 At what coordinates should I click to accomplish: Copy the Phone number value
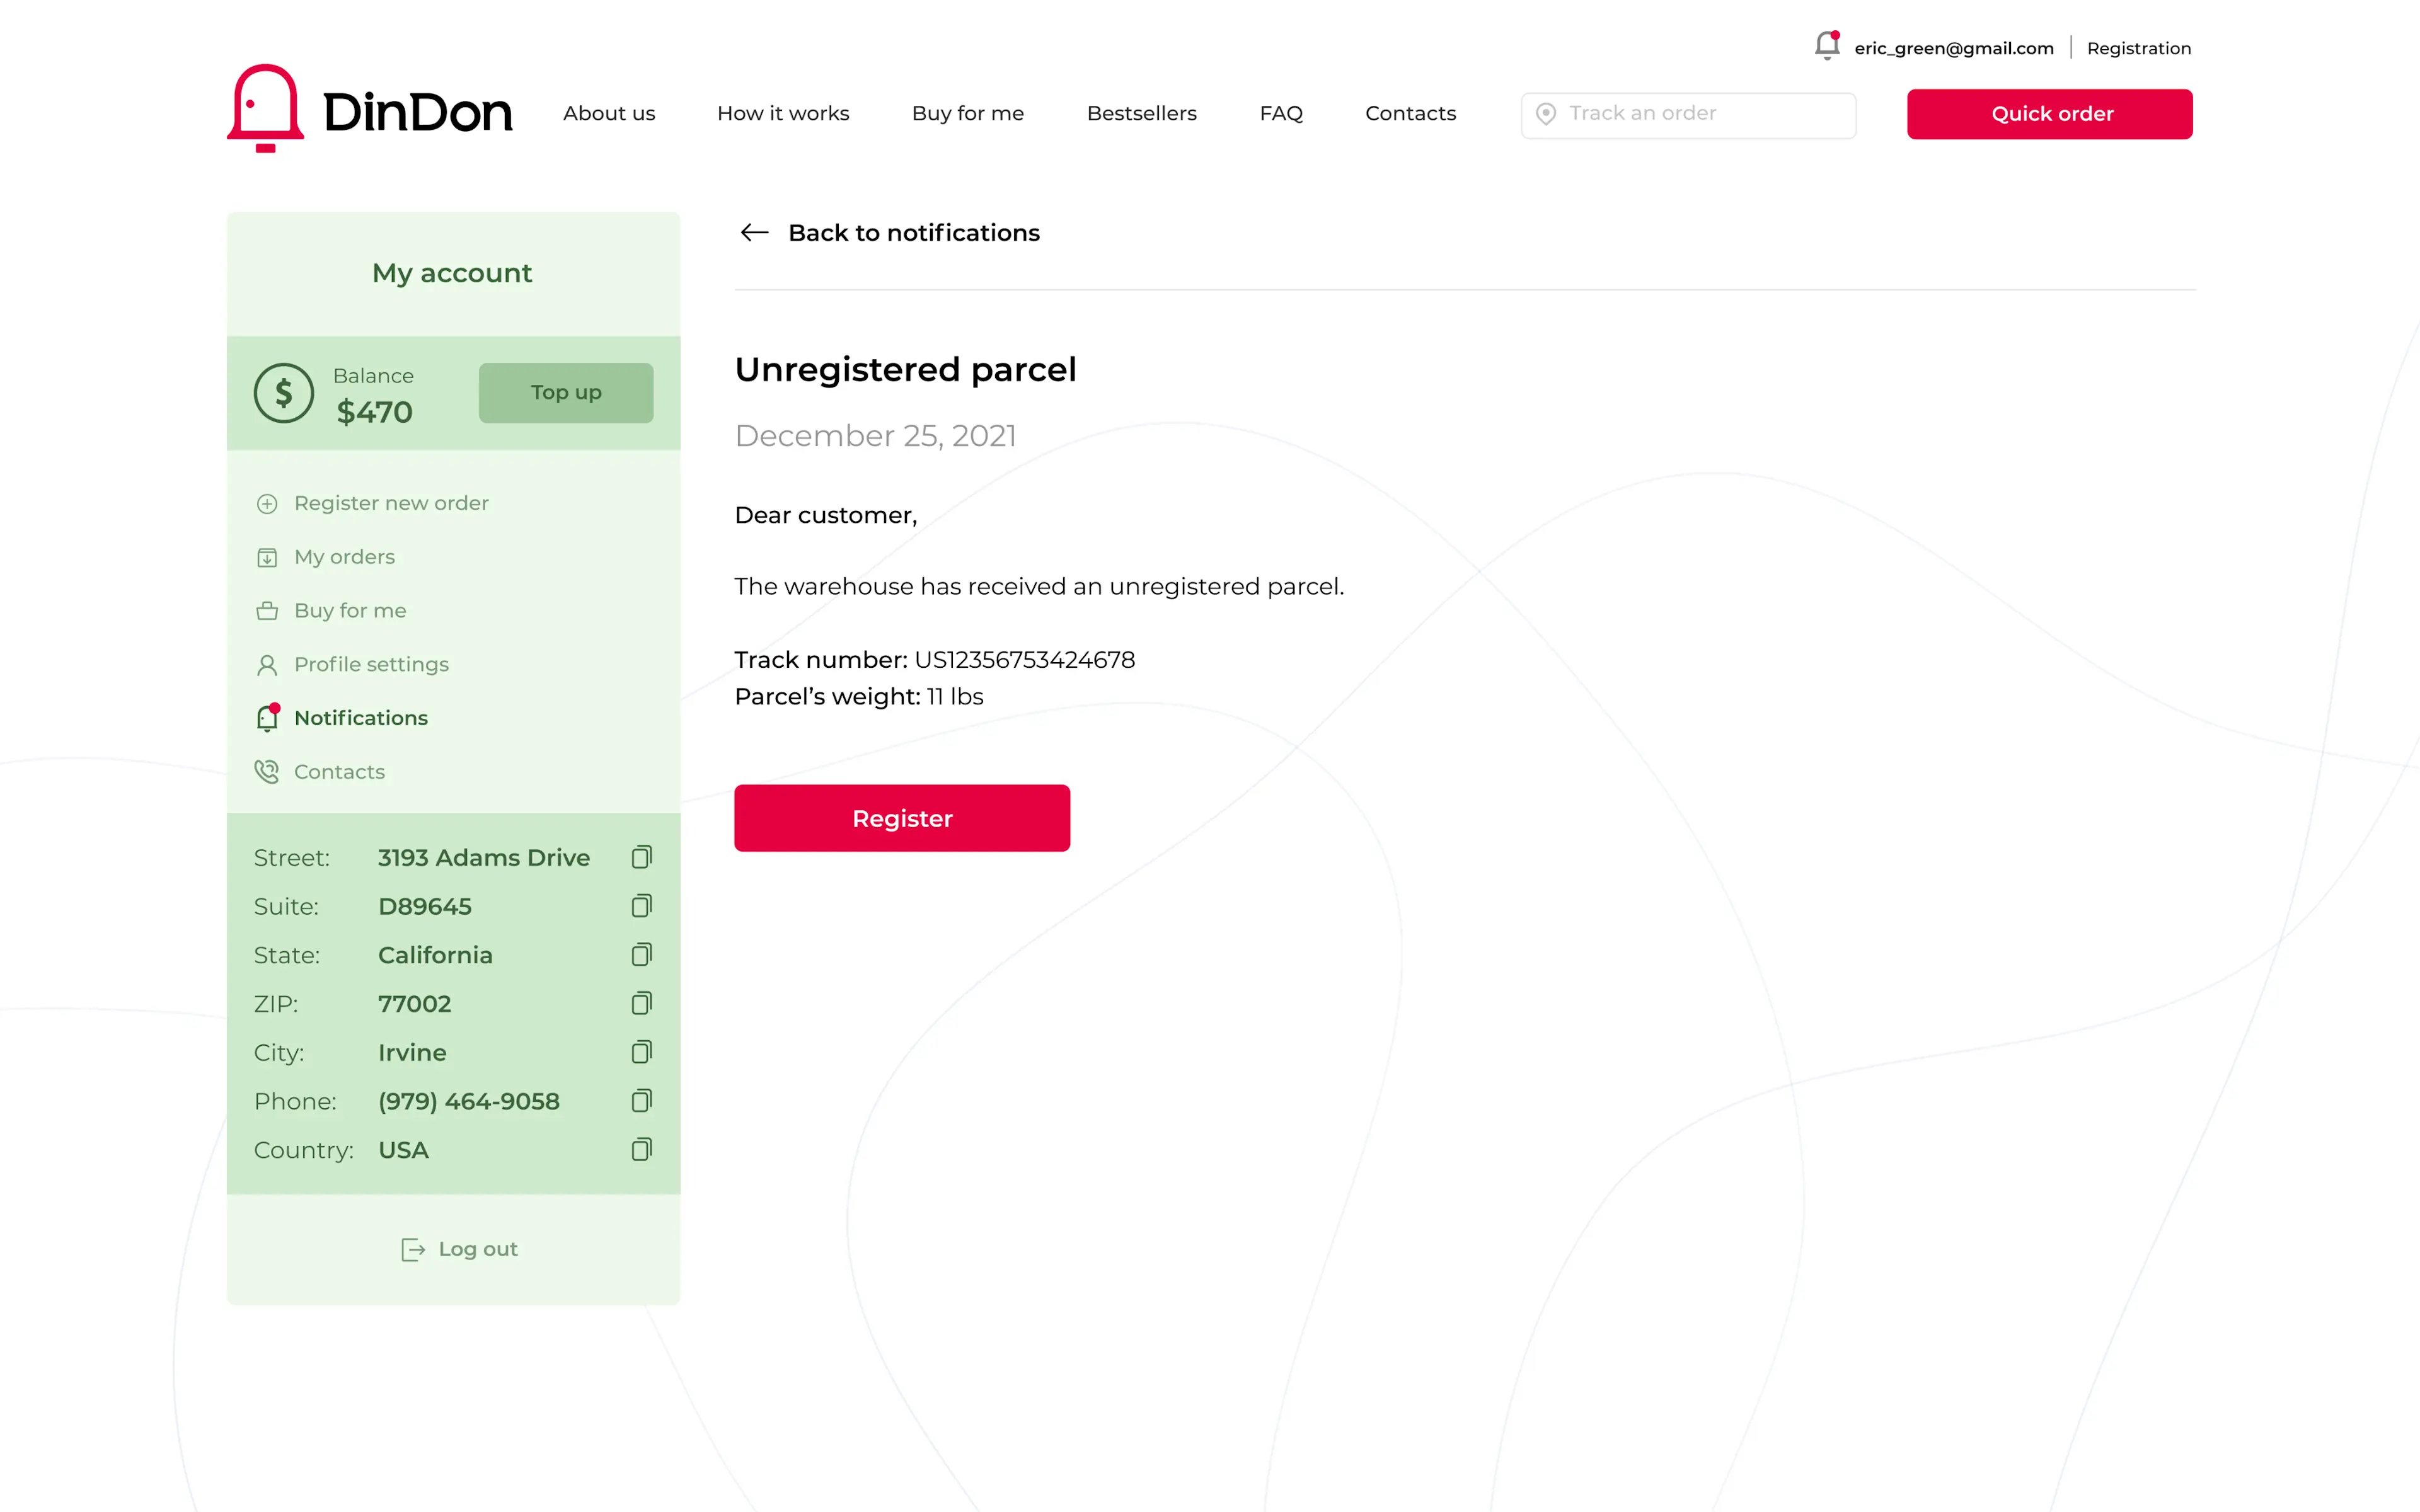(x=641, y=1101)
